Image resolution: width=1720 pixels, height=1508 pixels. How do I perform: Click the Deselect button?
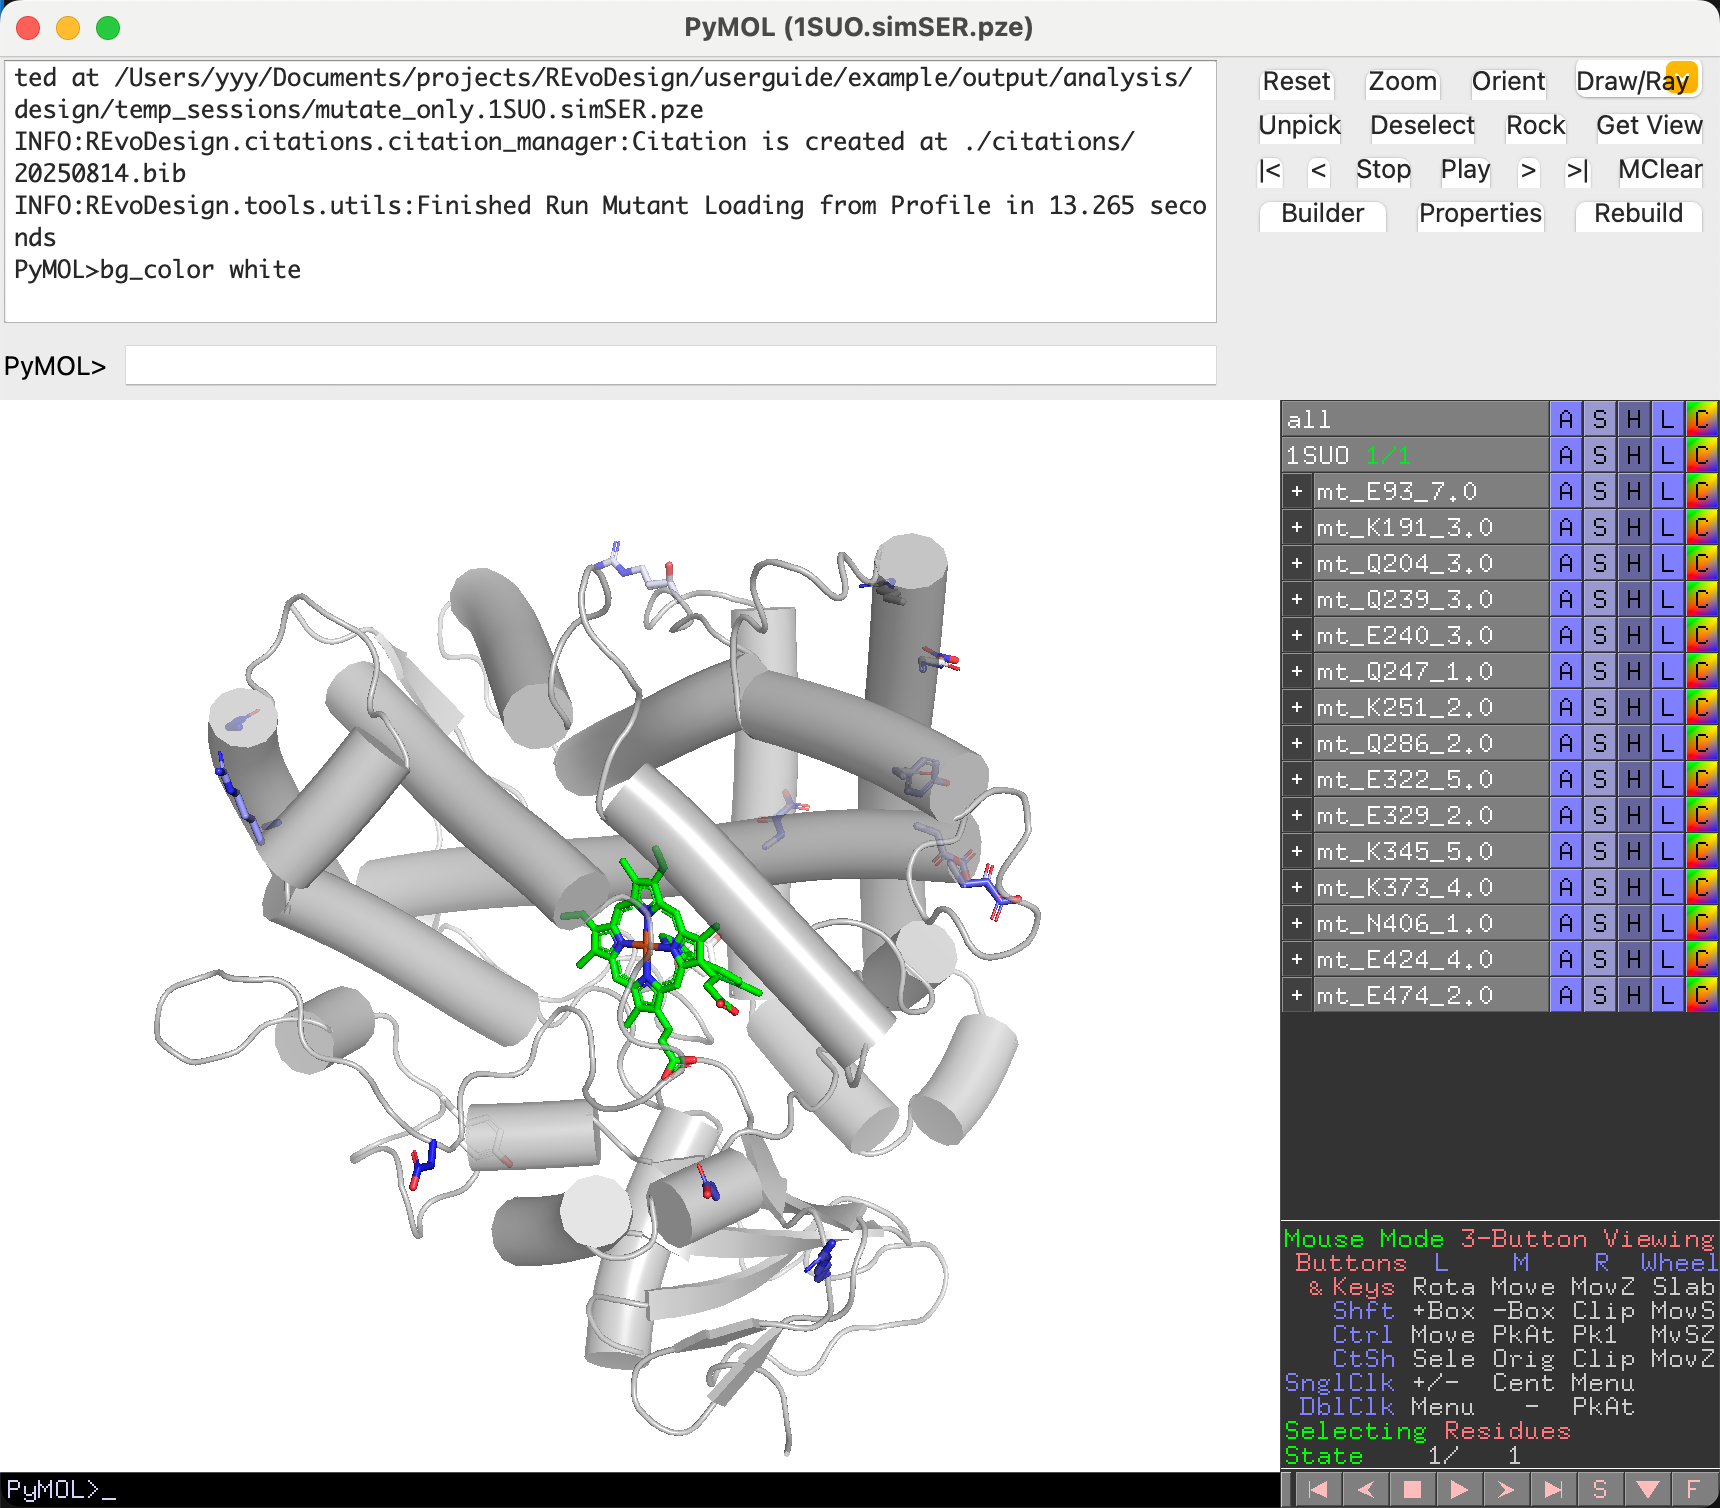click(x=1422, y=125)
